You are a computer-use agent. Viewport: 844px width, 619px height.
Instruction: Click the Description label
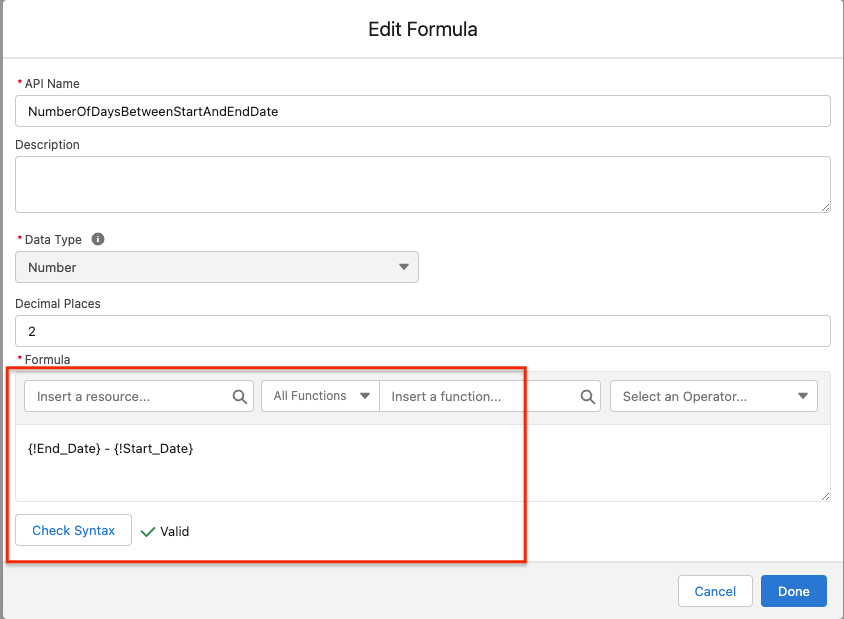[47, 145]
